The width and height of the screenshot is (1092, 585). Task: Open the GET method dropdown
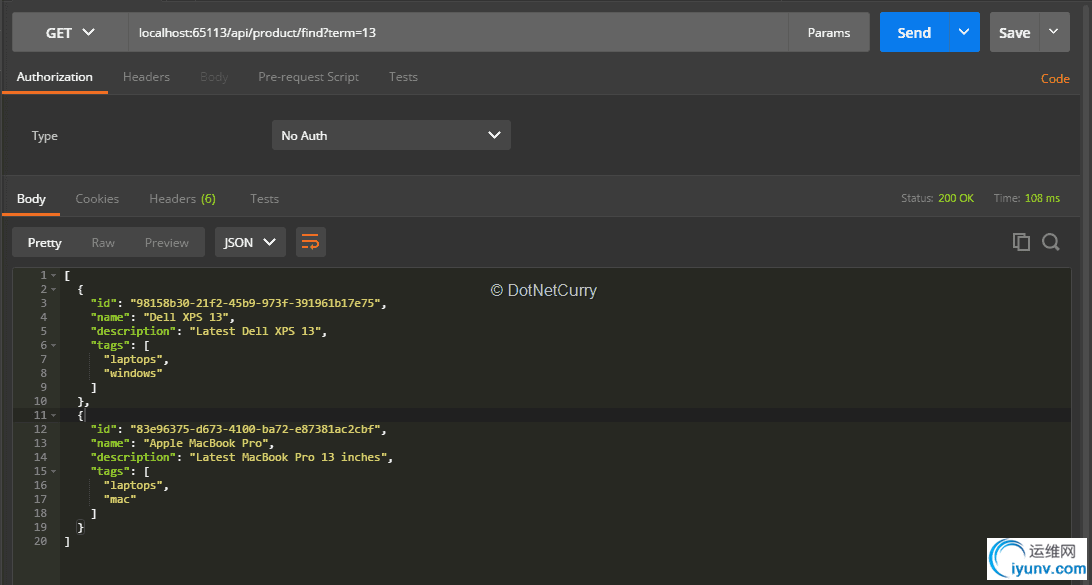tap(70, 32)
